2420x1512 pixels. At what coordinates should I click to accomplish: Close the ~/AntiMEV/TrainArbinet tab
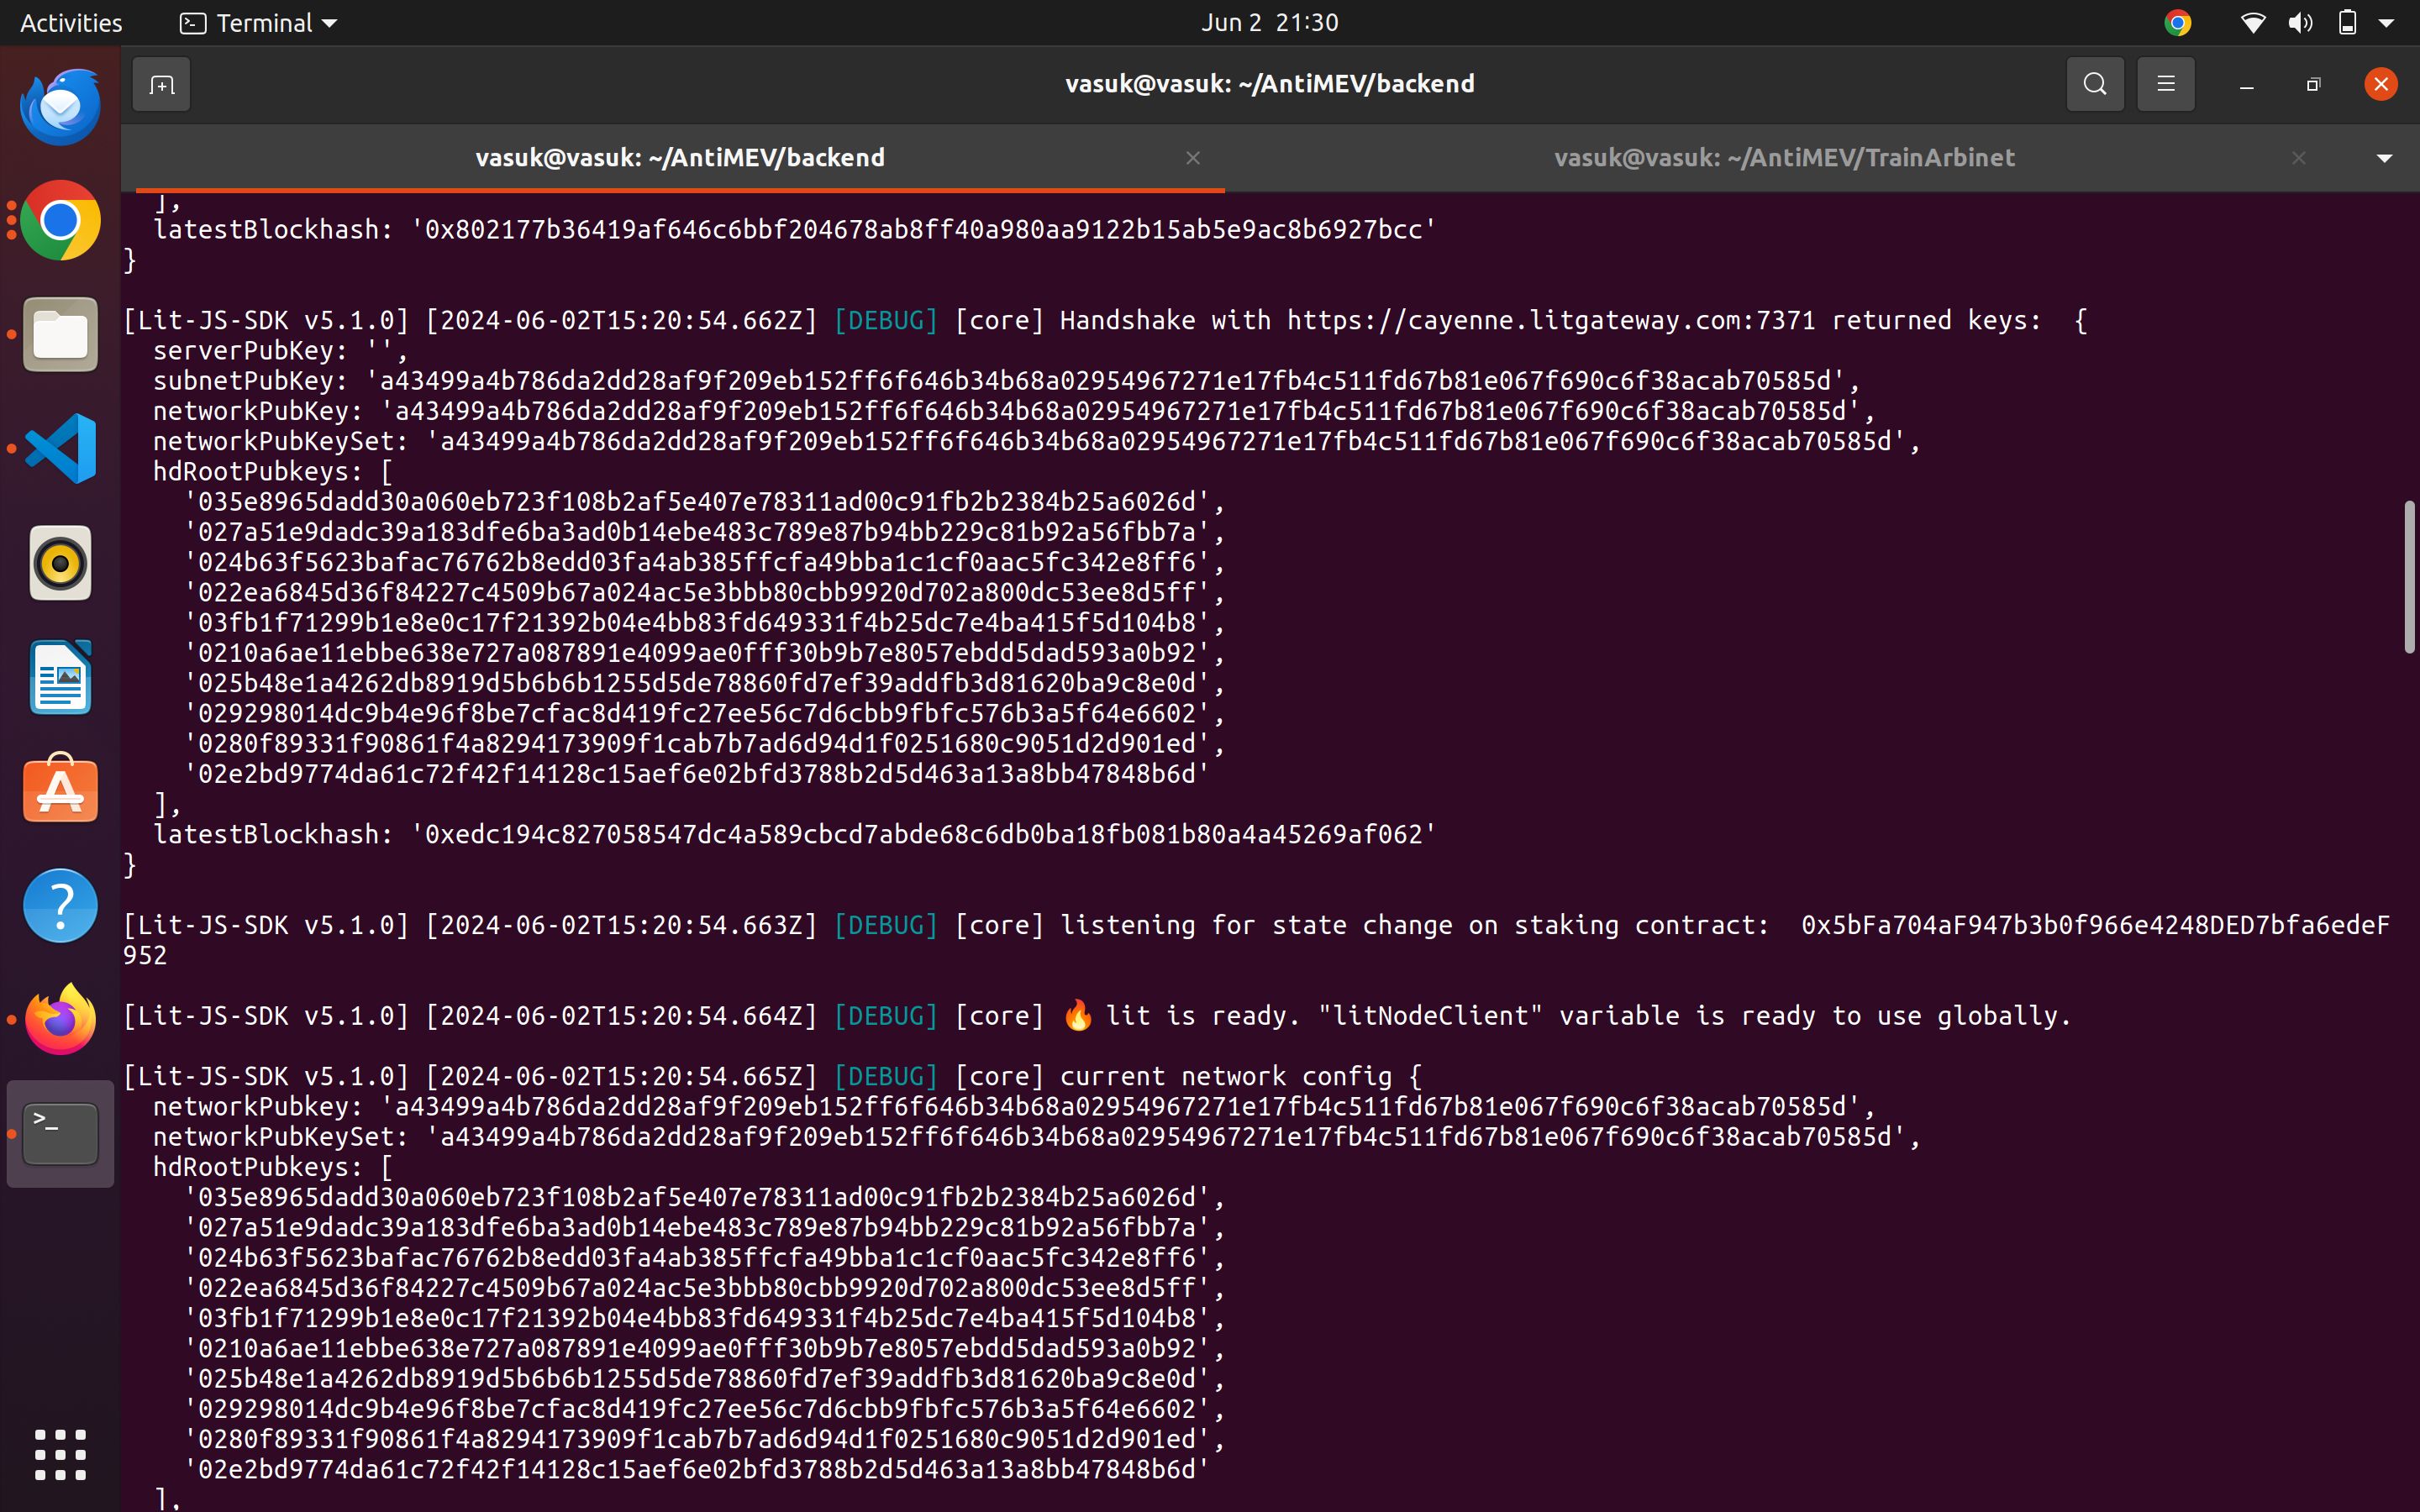pyautogui.click(x=2298, y=158)
